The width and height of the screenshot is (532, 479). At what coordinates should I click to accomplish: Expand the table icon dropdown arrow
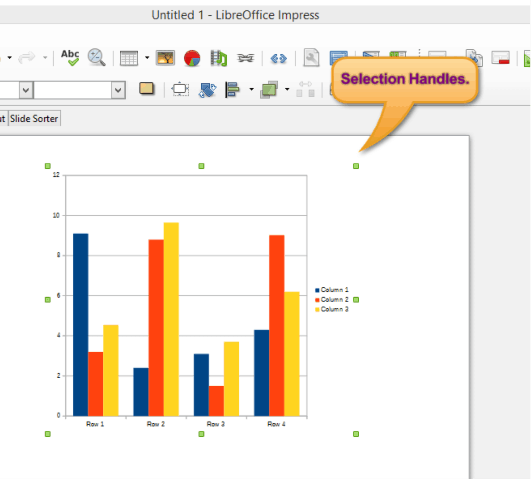pos(147,58)
